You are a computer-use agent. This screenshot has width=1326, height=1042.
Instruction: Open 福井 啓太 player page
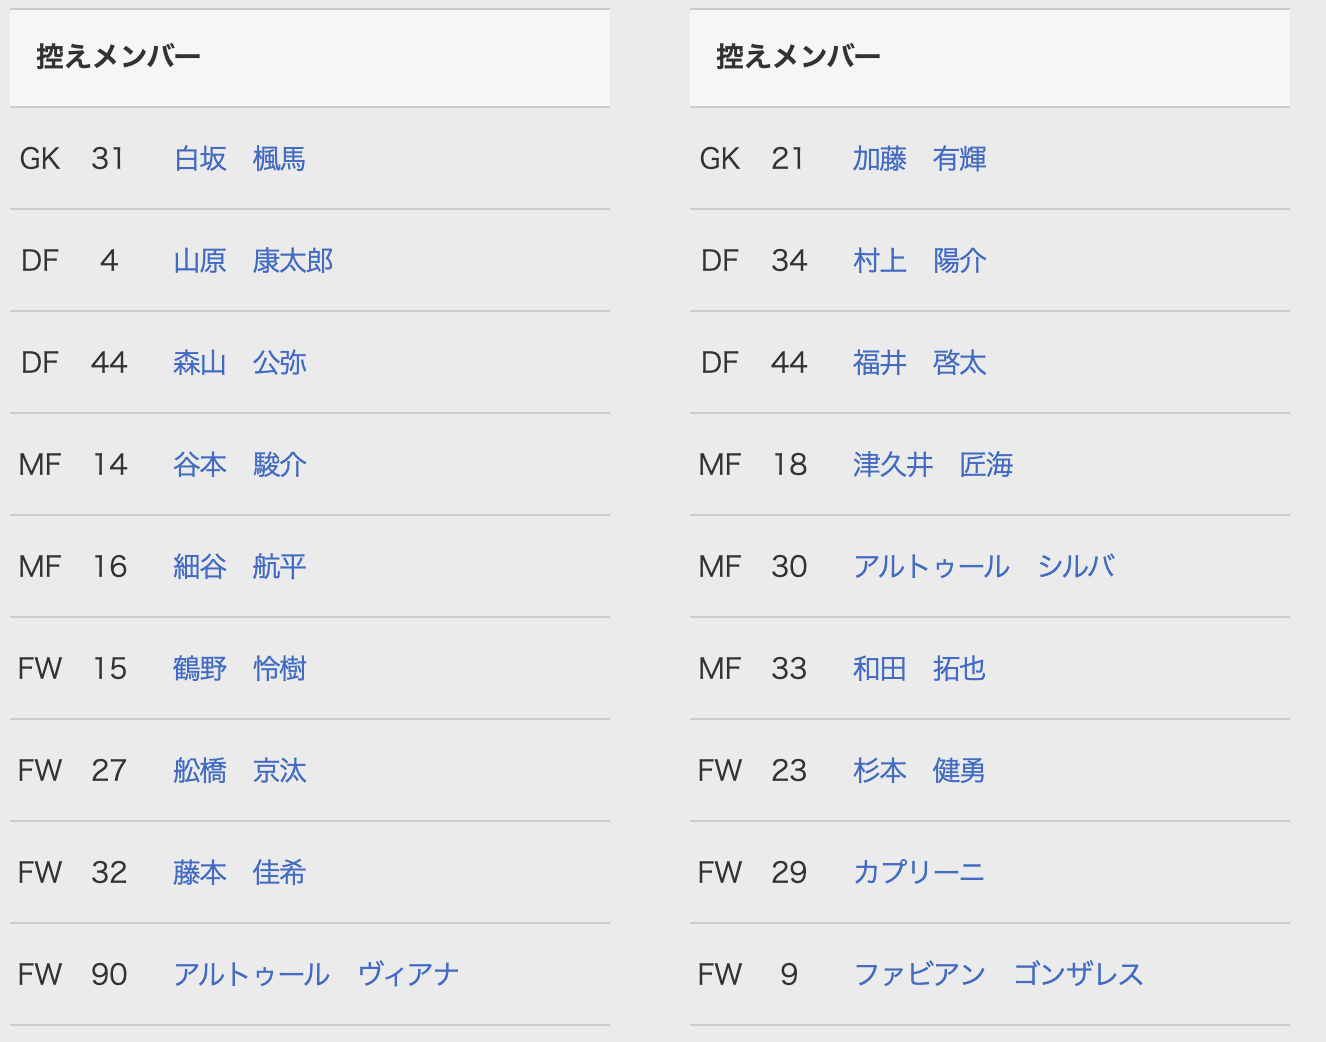919,363
